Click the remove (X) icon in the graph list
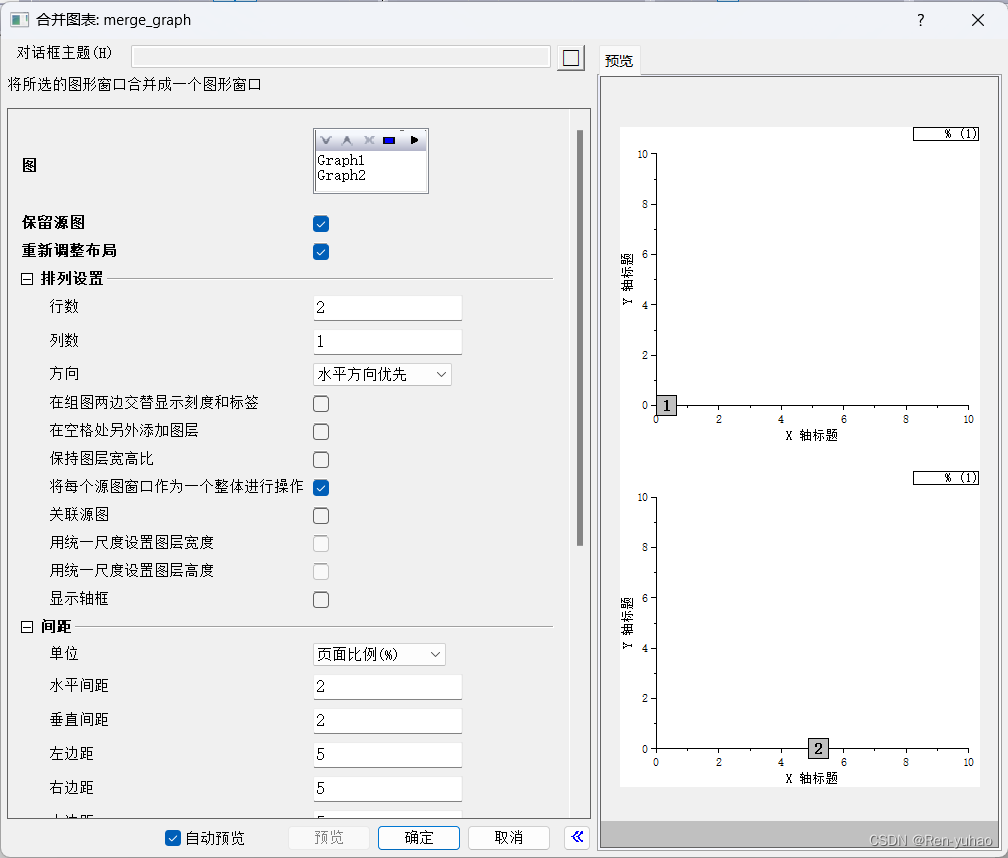1008x858 pixels. 368,140
